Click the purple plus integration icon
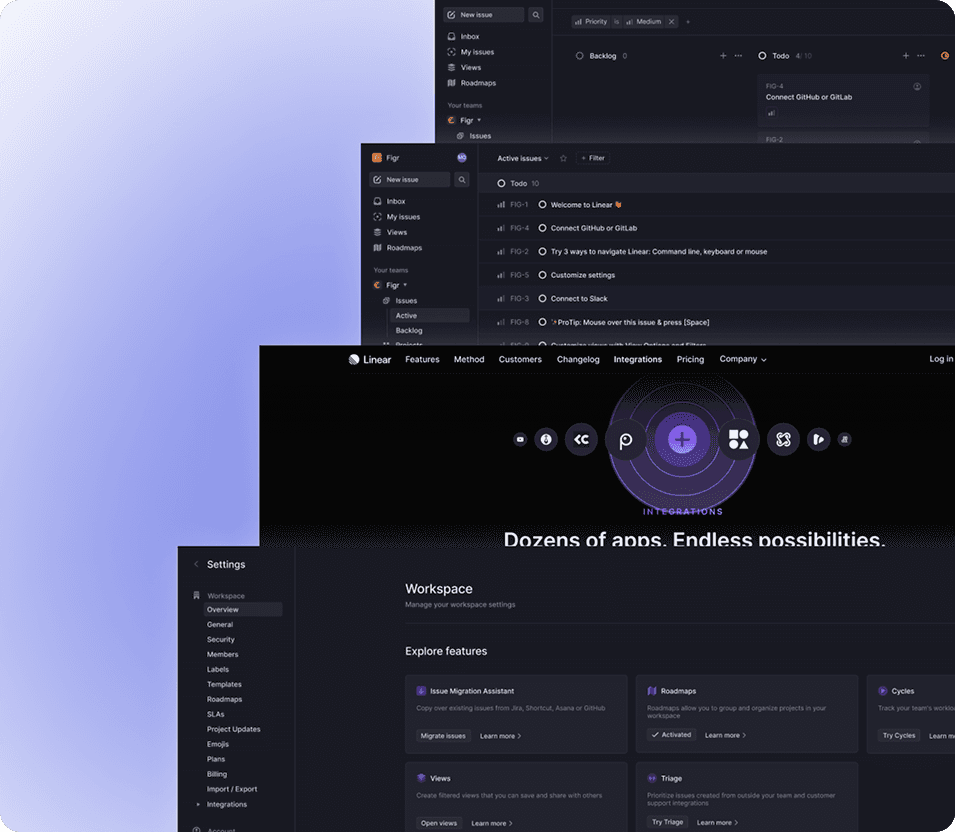The height and width of the screenshot is (832, 956). click(682, 439)
